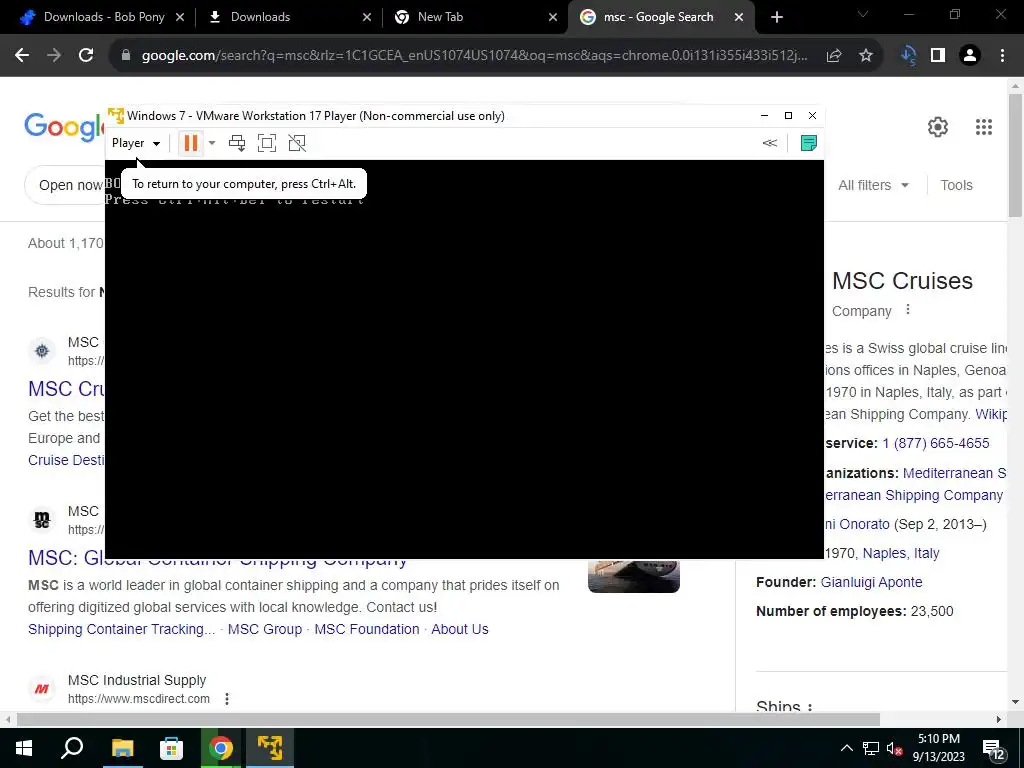Go forward in Chrome
The width and height of the screenshot is (1024, 768).
click(x=54, y=56)
